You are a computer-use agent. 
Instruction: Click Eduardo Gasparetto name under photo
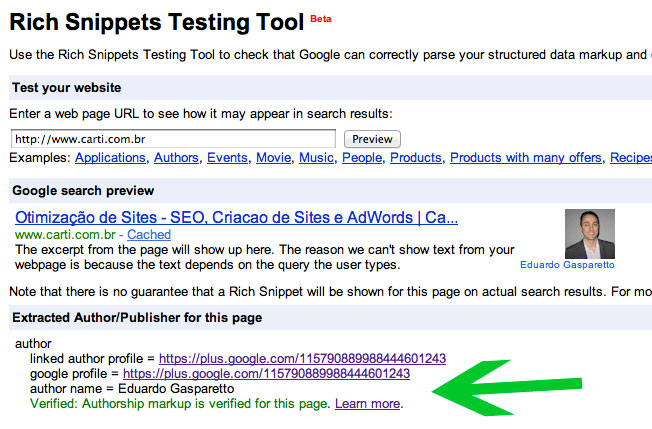click(x=567, y=266)
